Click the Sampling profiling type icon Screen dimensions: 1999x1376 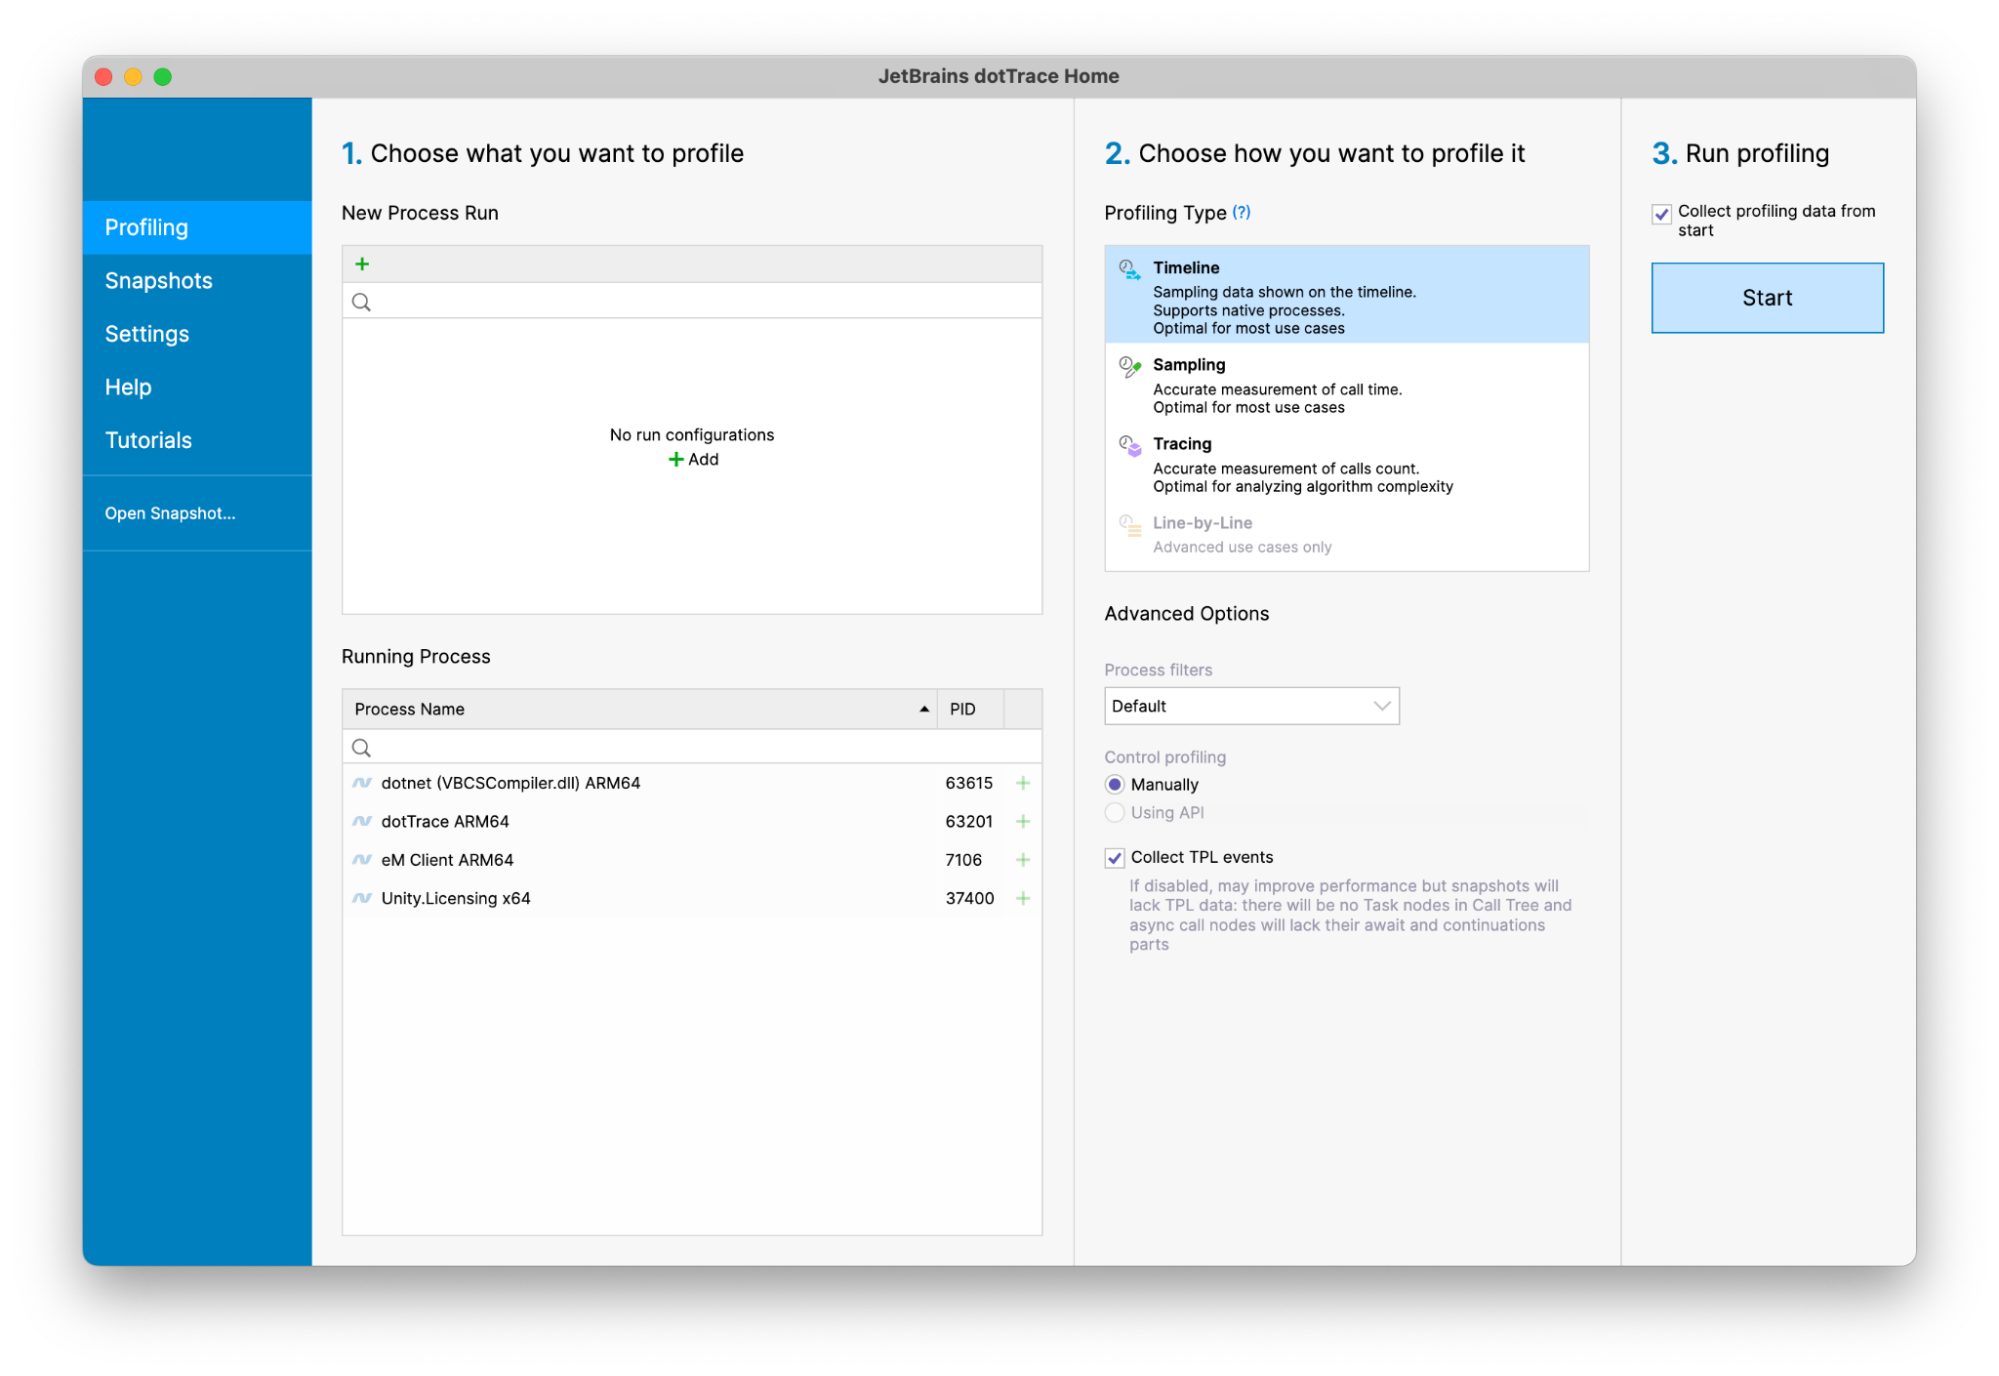coord(1130,366)
